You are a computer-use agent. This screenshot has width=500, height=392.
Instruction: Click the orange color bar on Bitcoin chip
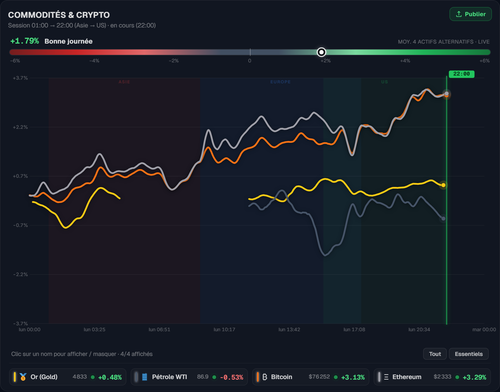pyautogui.click(x=258, y=377)
